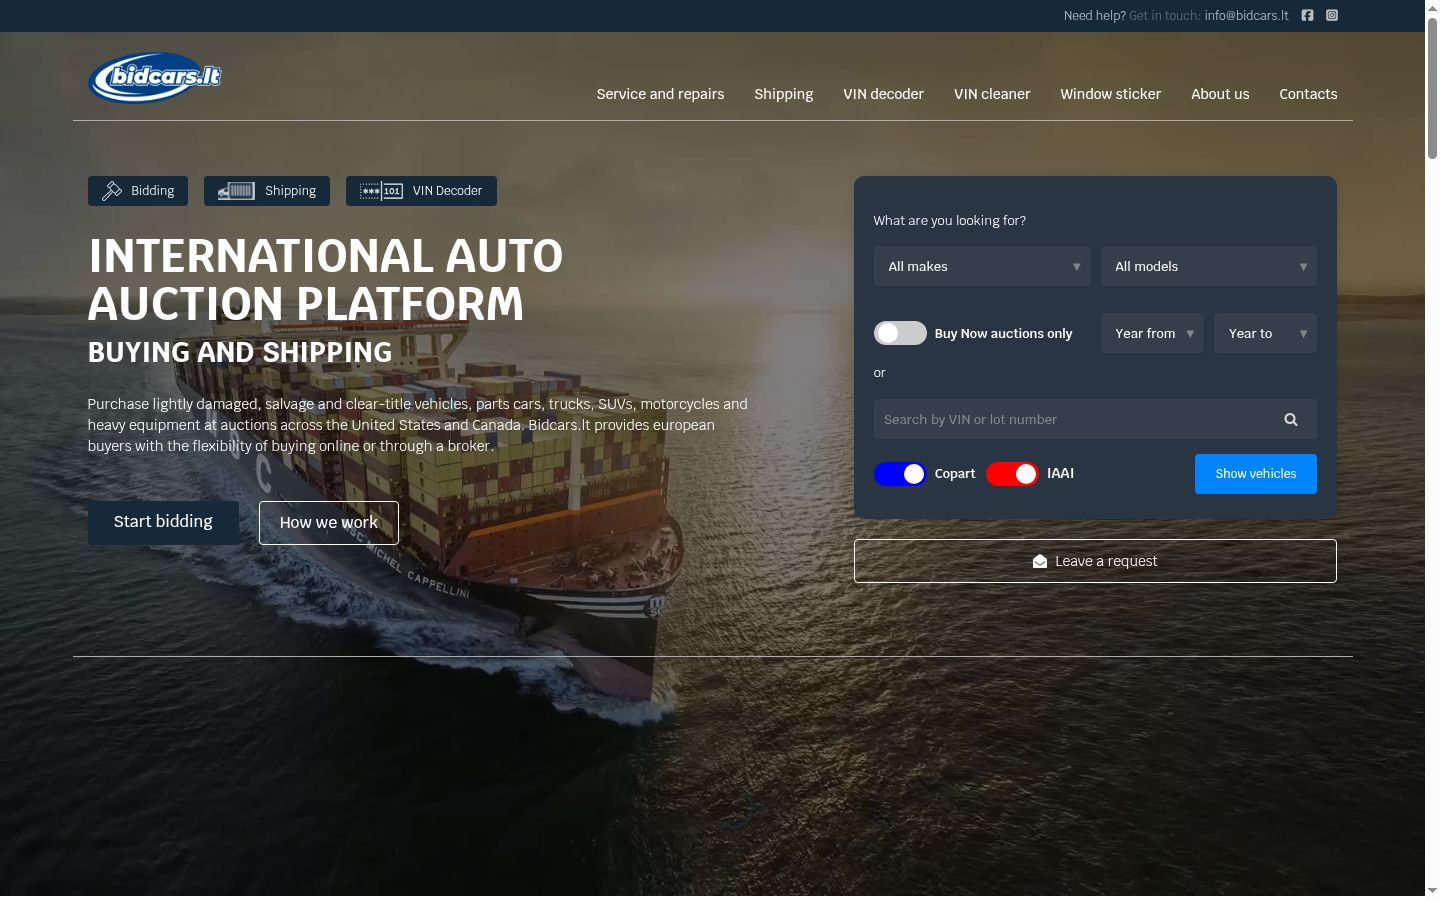Expand the All models dropdown
The image size is (1440, 900).
point(1209,266)
